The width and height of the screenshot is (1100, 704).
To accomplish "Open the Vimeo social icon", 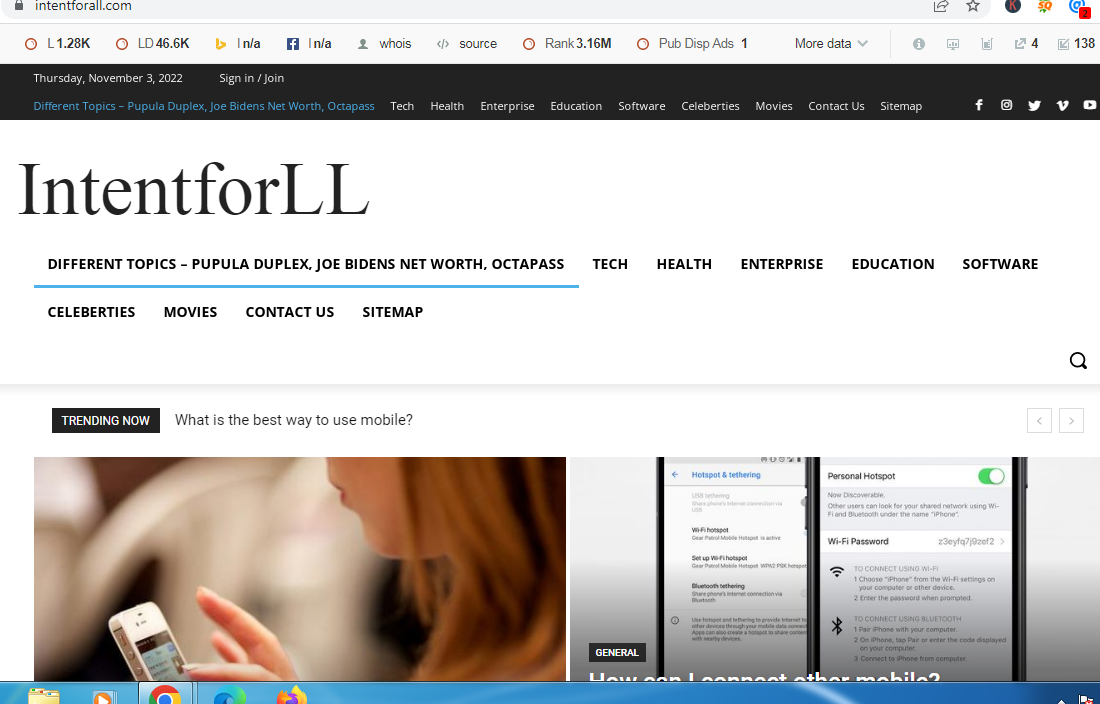I will tap(1062, 105).
